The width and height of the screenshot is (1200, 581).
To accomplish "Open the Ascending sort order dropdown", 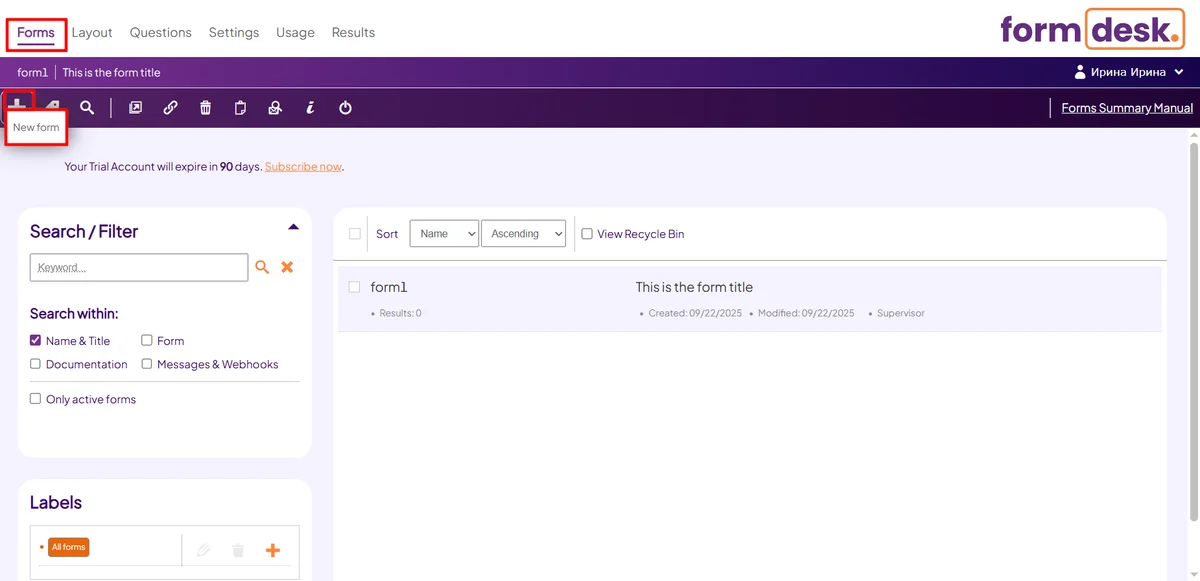I will (x=523, y=234).
